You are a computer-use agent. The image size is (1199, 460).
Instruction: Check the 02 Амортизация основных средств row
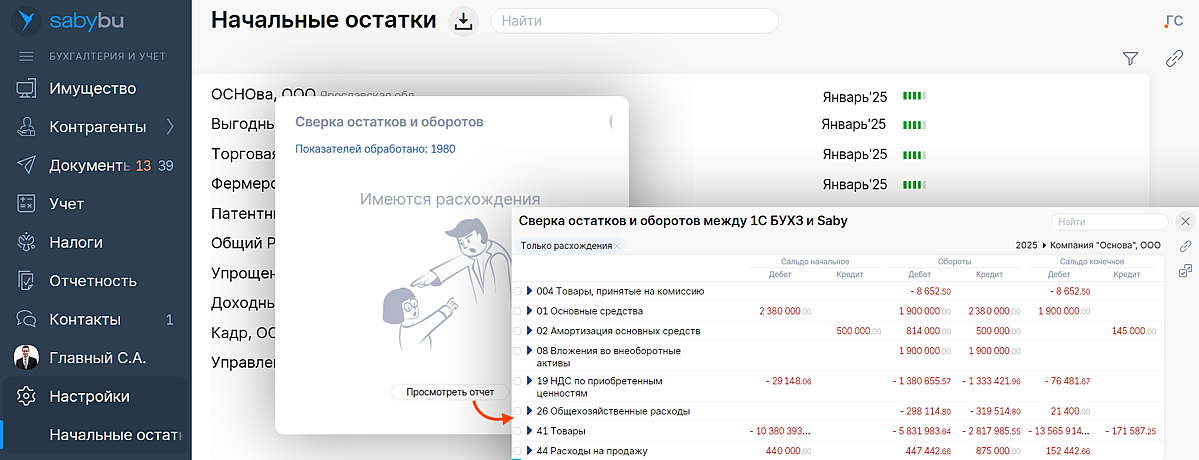[x=517, y=331]
